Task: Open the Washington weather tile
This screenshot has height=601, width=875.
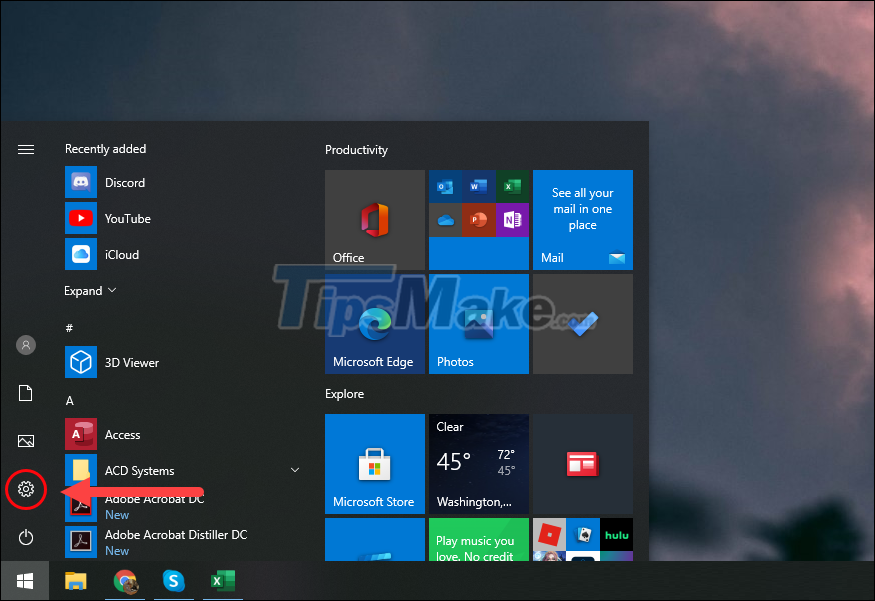Action: pyautogui.click(x=479, y=464)
